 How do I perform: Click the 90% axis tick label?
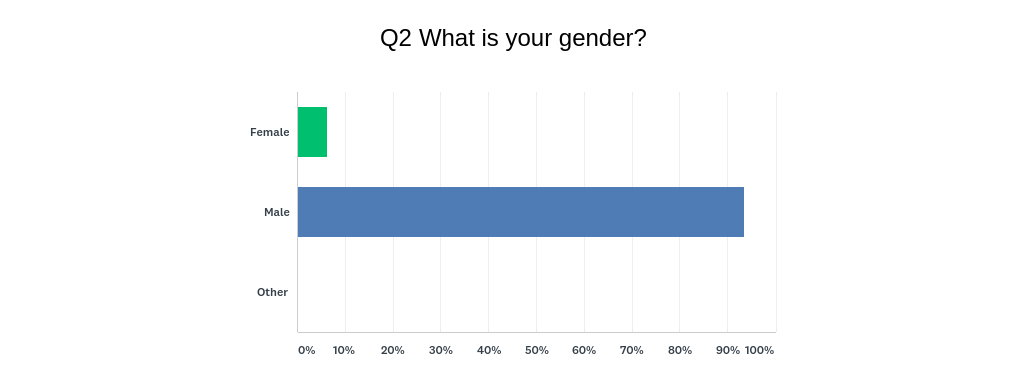tap(728, 350)
